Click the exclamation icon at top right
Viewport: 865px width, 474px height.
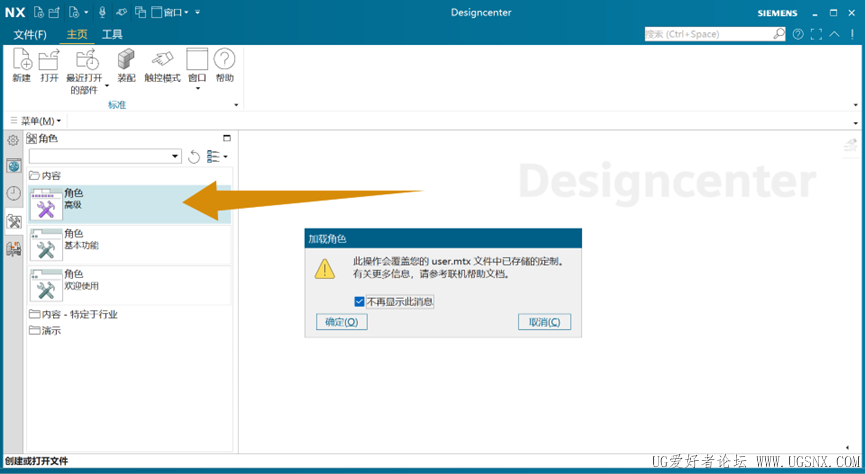(x=852, y=34)
